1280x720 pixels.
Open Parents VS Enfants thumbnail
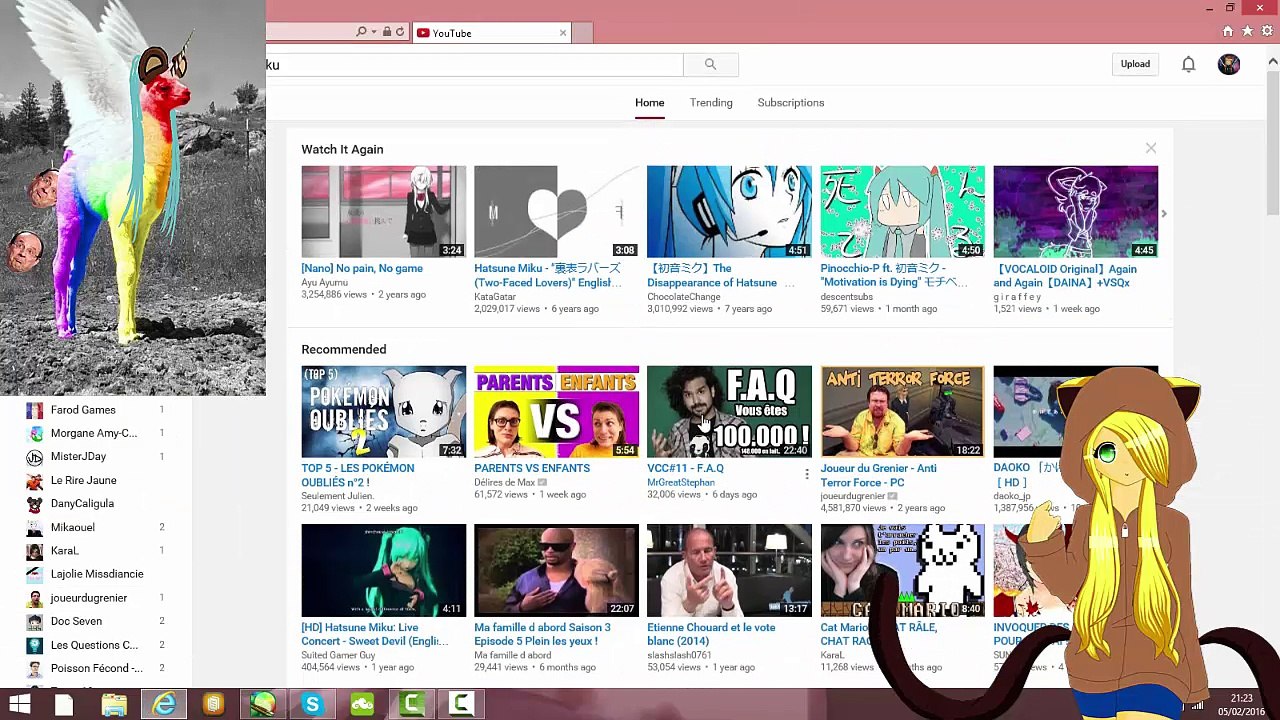coord(556,412)
